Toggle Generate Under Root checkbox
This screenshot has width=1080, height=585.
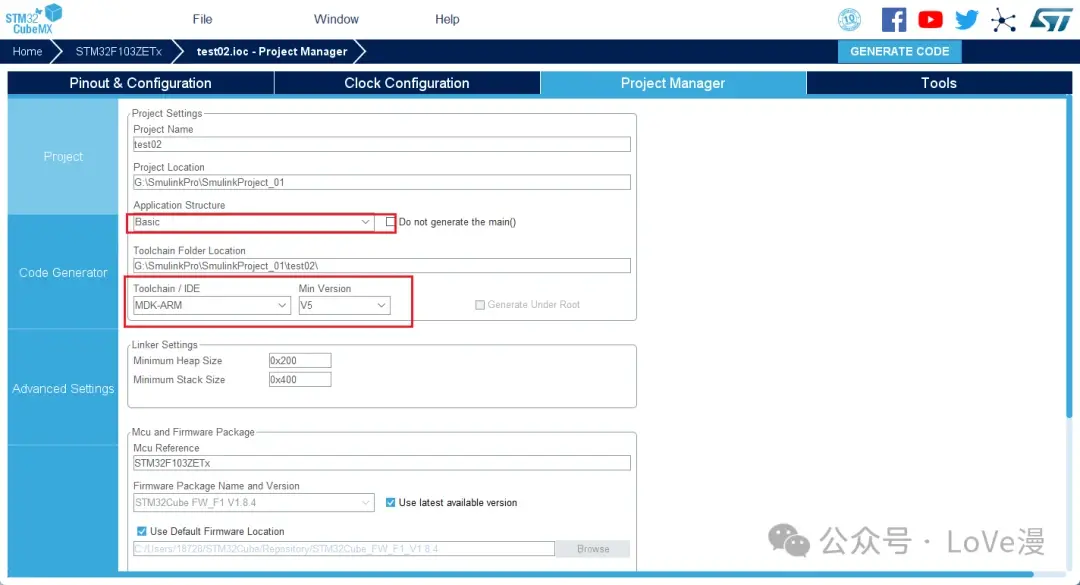(480, 305)
